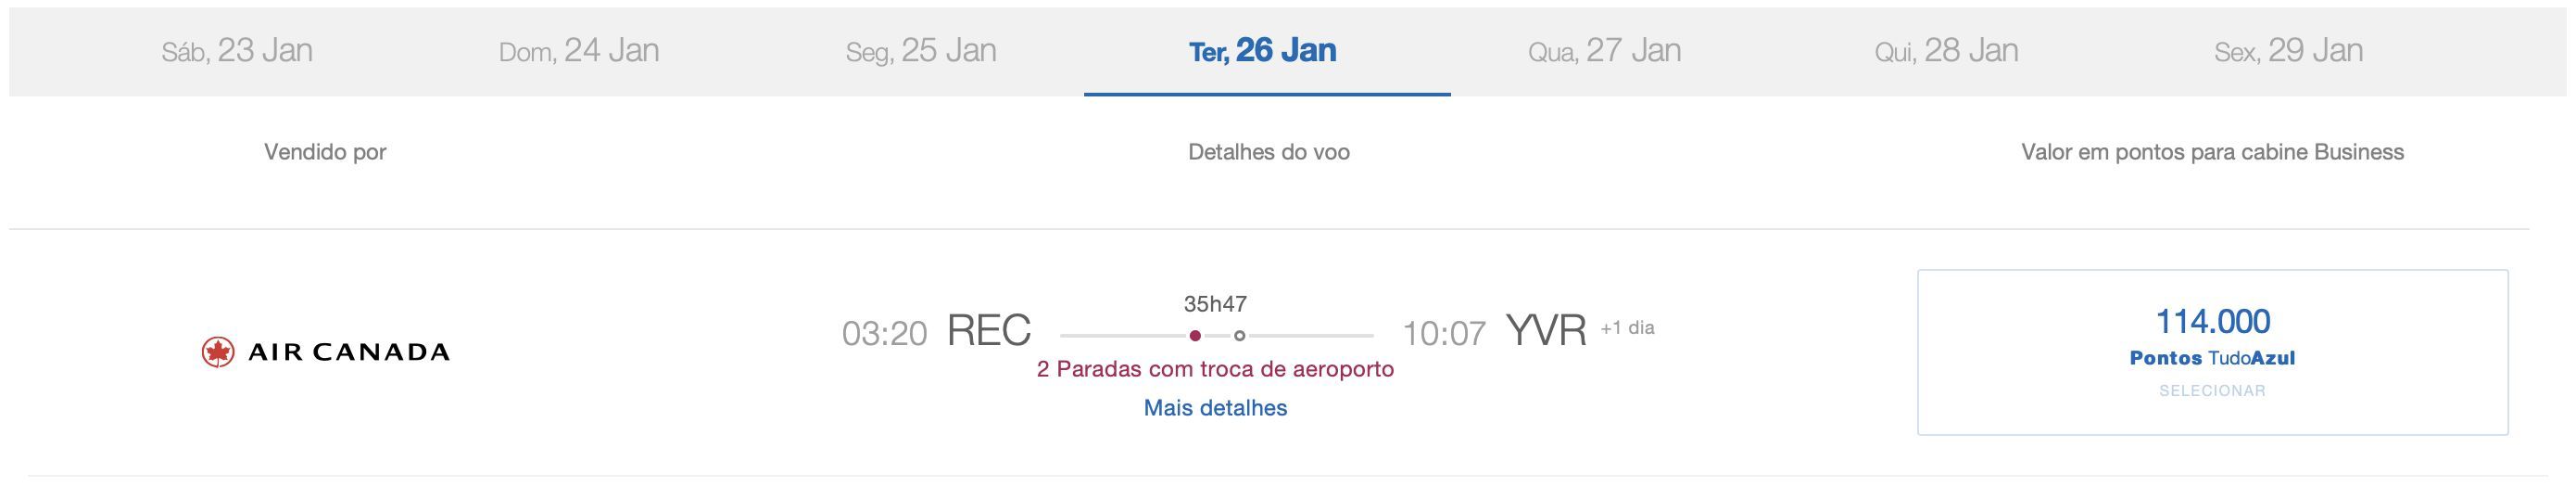Pick the Sex, 29 Jan date tab
Screen dimensions: 2576x486
coord(2289,51)
